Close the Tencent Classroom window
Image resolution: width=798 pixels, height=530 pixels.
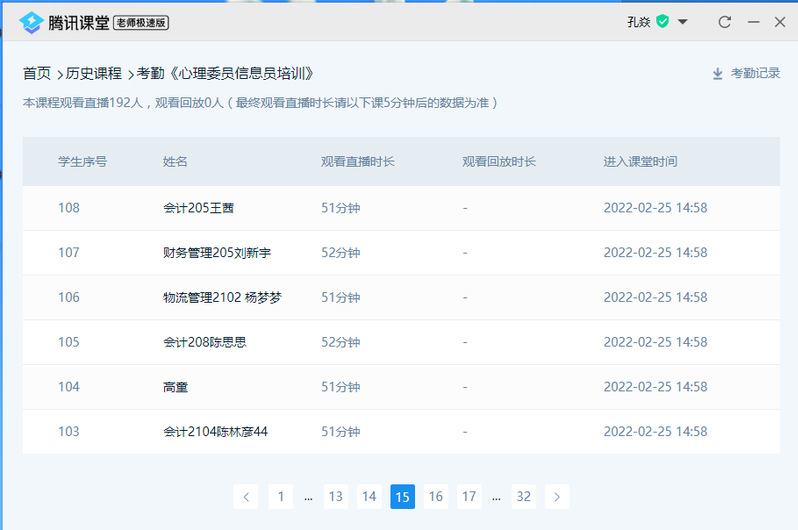(780, 22)
